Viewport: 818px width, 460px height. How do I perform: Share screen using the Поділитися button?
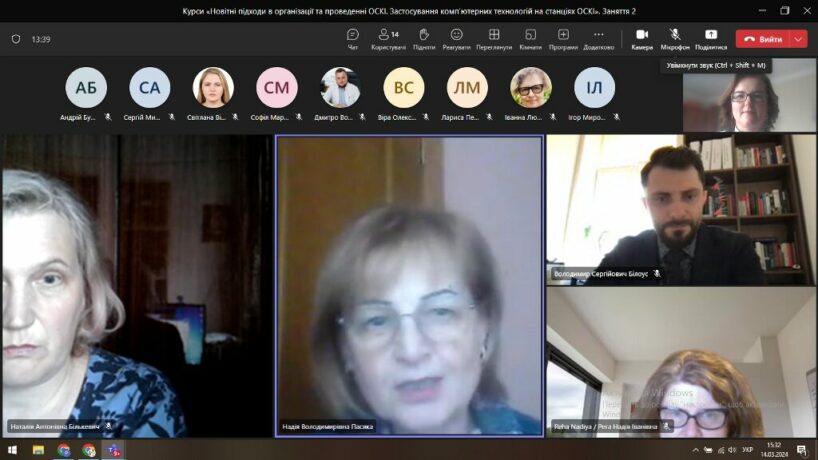point(711,38)
